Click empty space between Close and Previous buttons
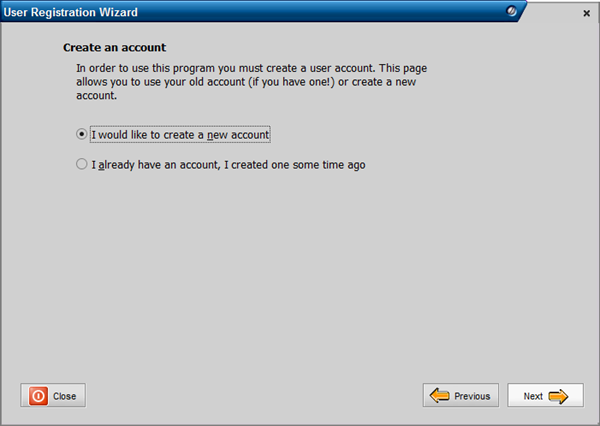600x426 pixels. click(250, 396)
